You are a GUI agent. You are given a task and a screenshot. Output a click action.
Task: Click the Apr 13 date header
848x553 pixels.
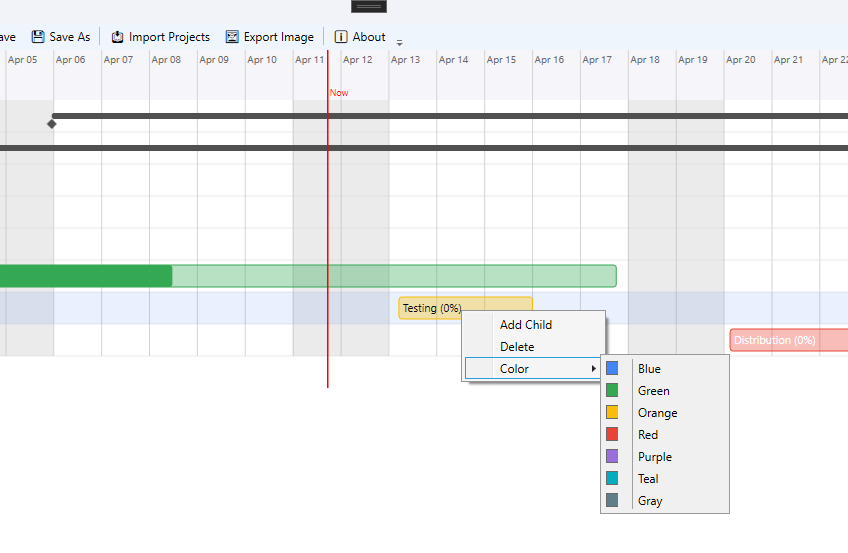[406, 59]
